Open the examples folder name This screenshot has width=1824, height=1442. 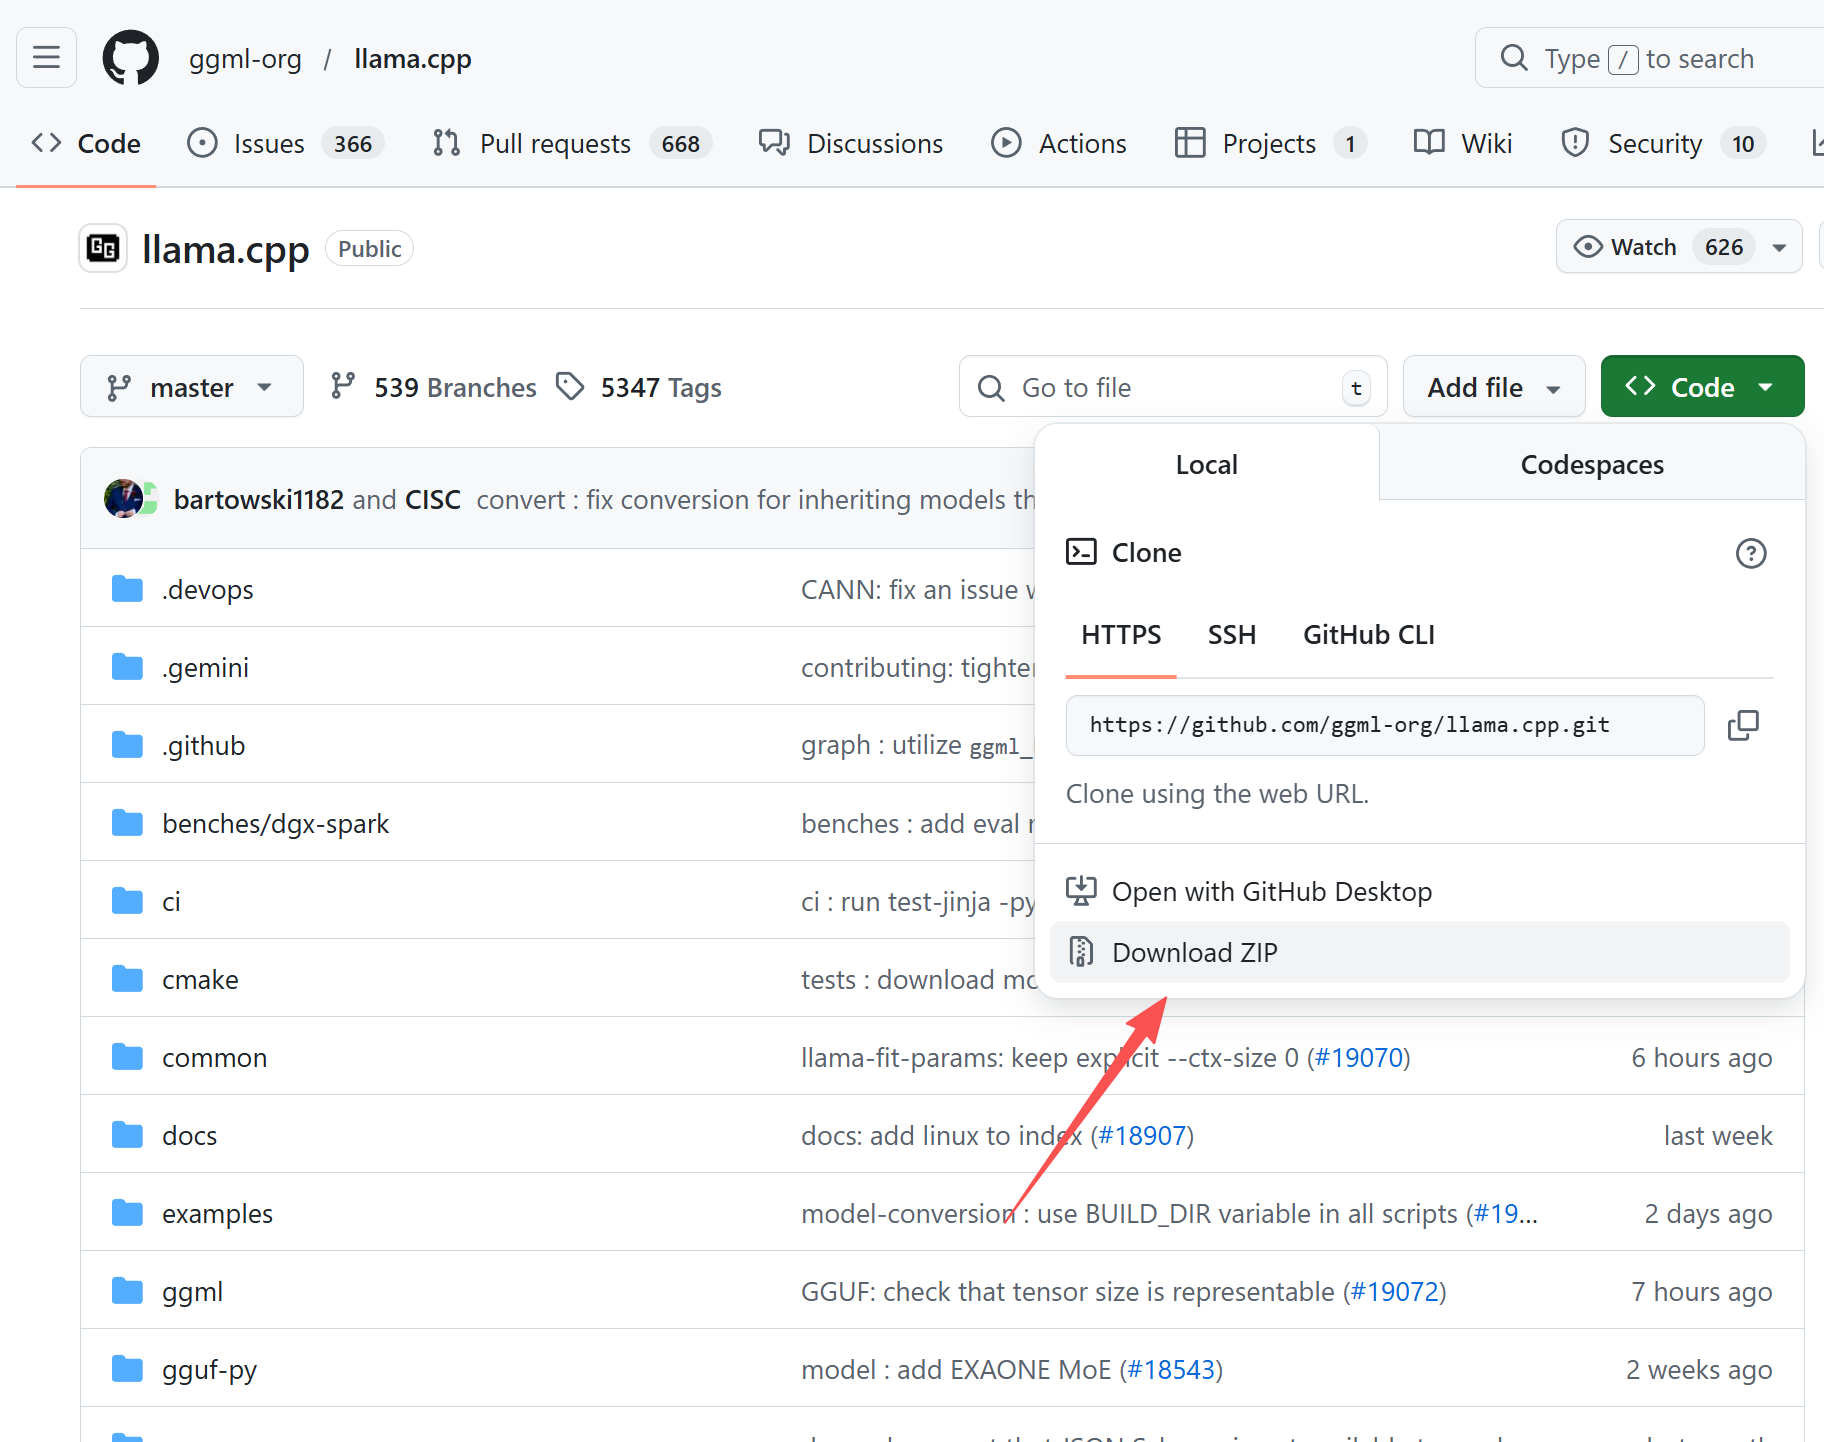click(217, 1213)
